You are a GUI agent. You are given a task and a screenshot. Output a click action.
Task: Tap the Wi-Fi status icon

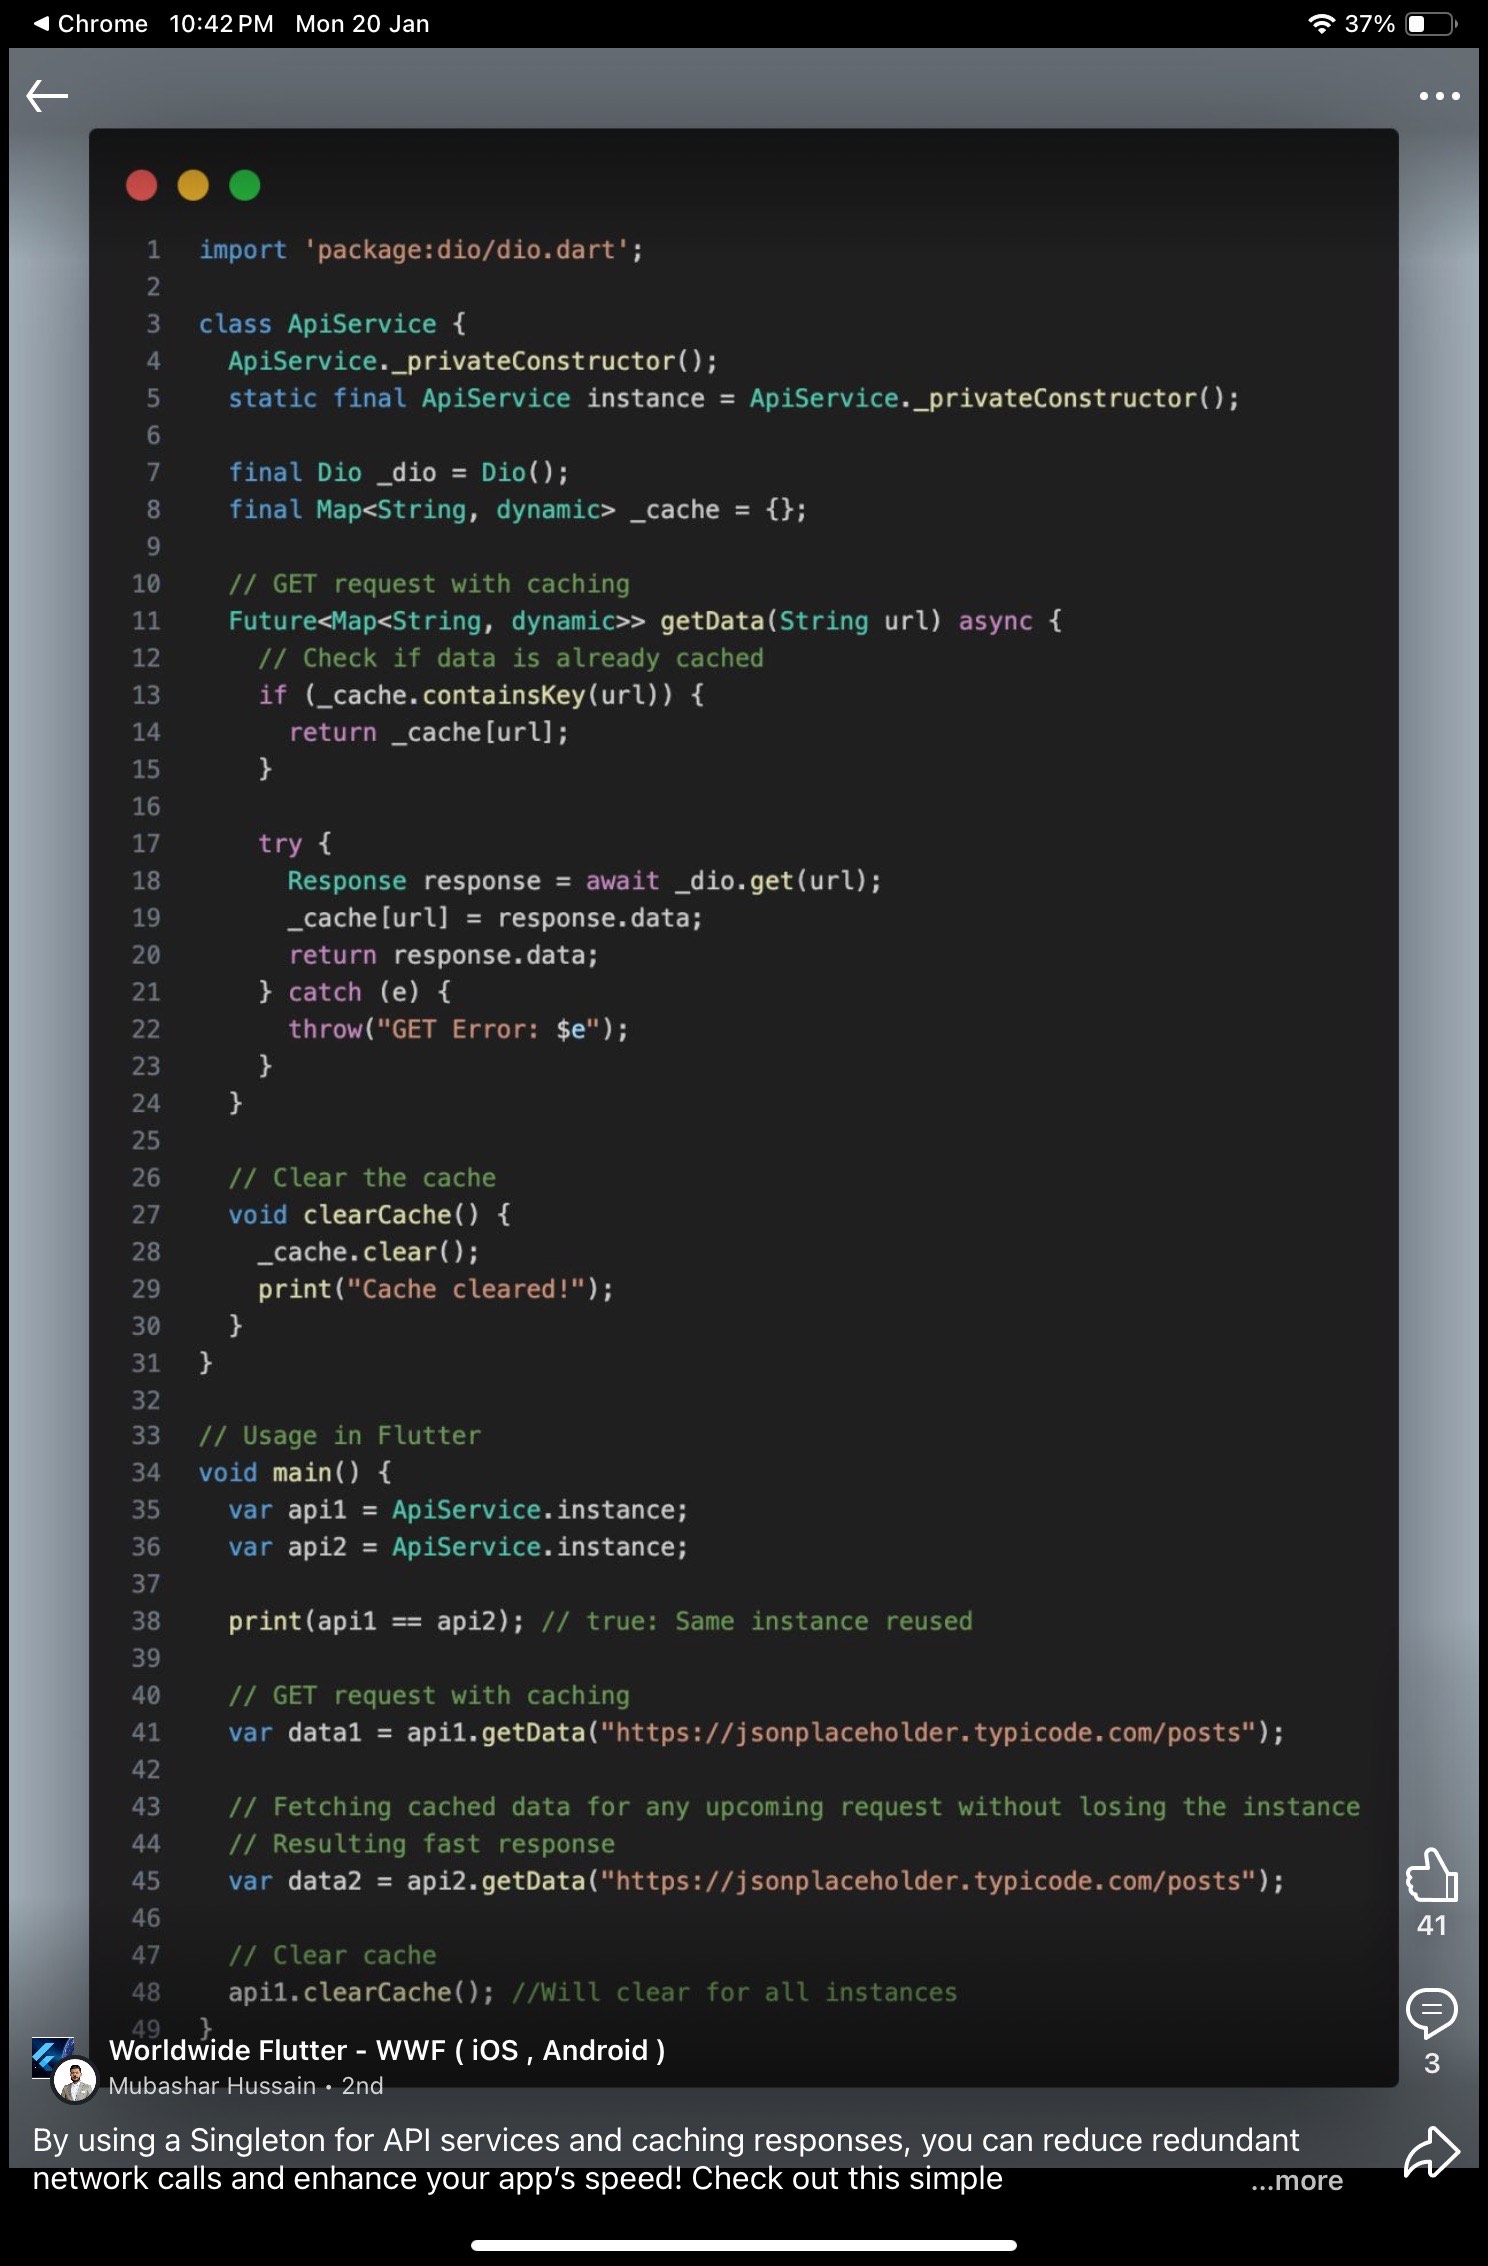point(1321,24)
